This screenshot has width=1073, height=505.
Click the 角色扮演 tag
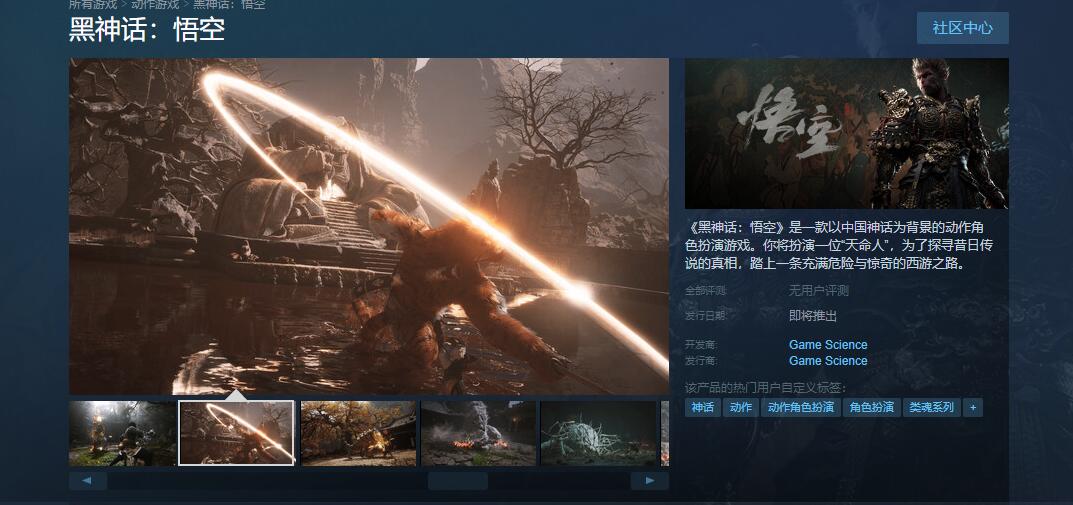871,408
